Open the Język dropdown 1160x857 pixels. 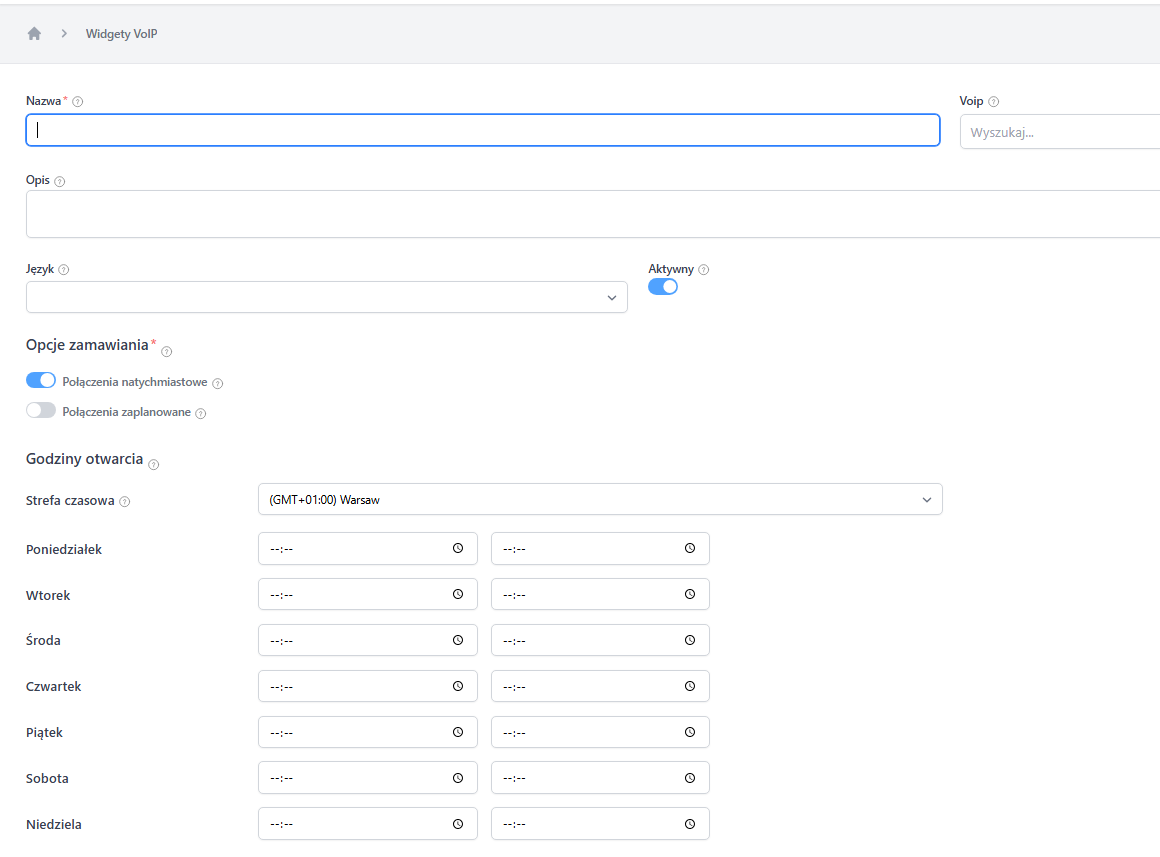click(x=327, y=297)
